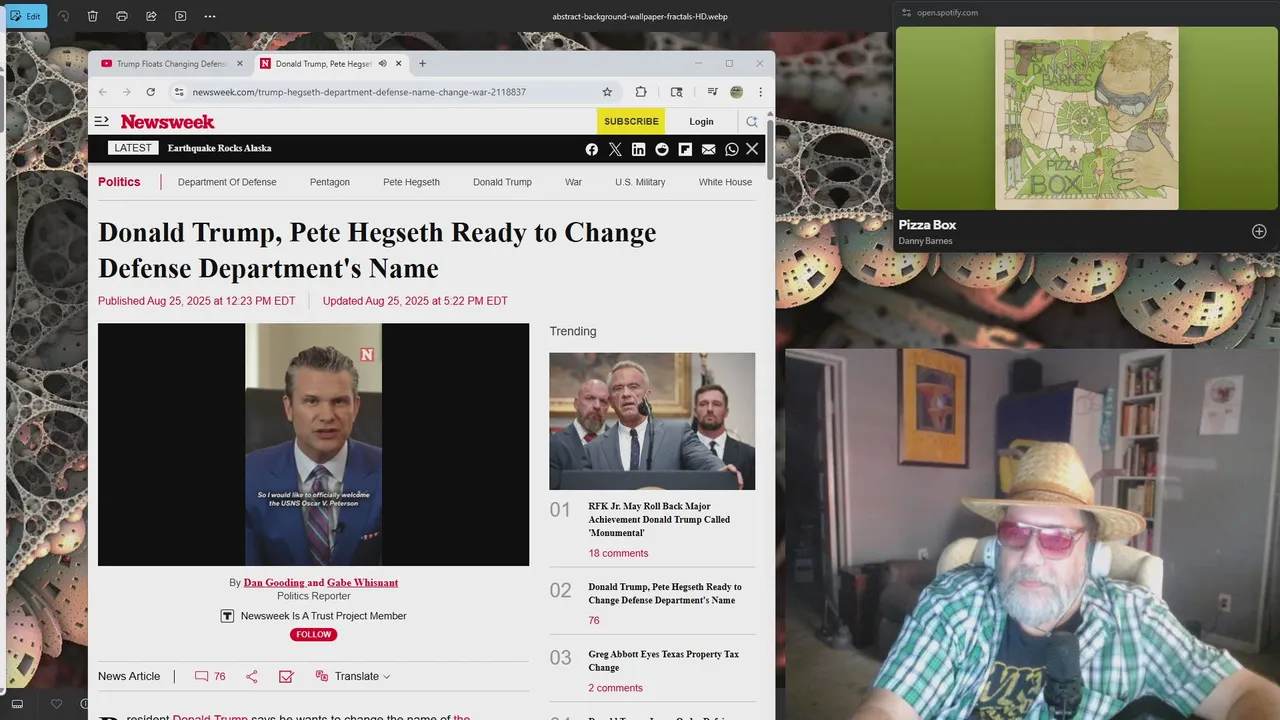Share article on X
The image size is (1280, 720).
pyautogui.click(x=615, y=149)
